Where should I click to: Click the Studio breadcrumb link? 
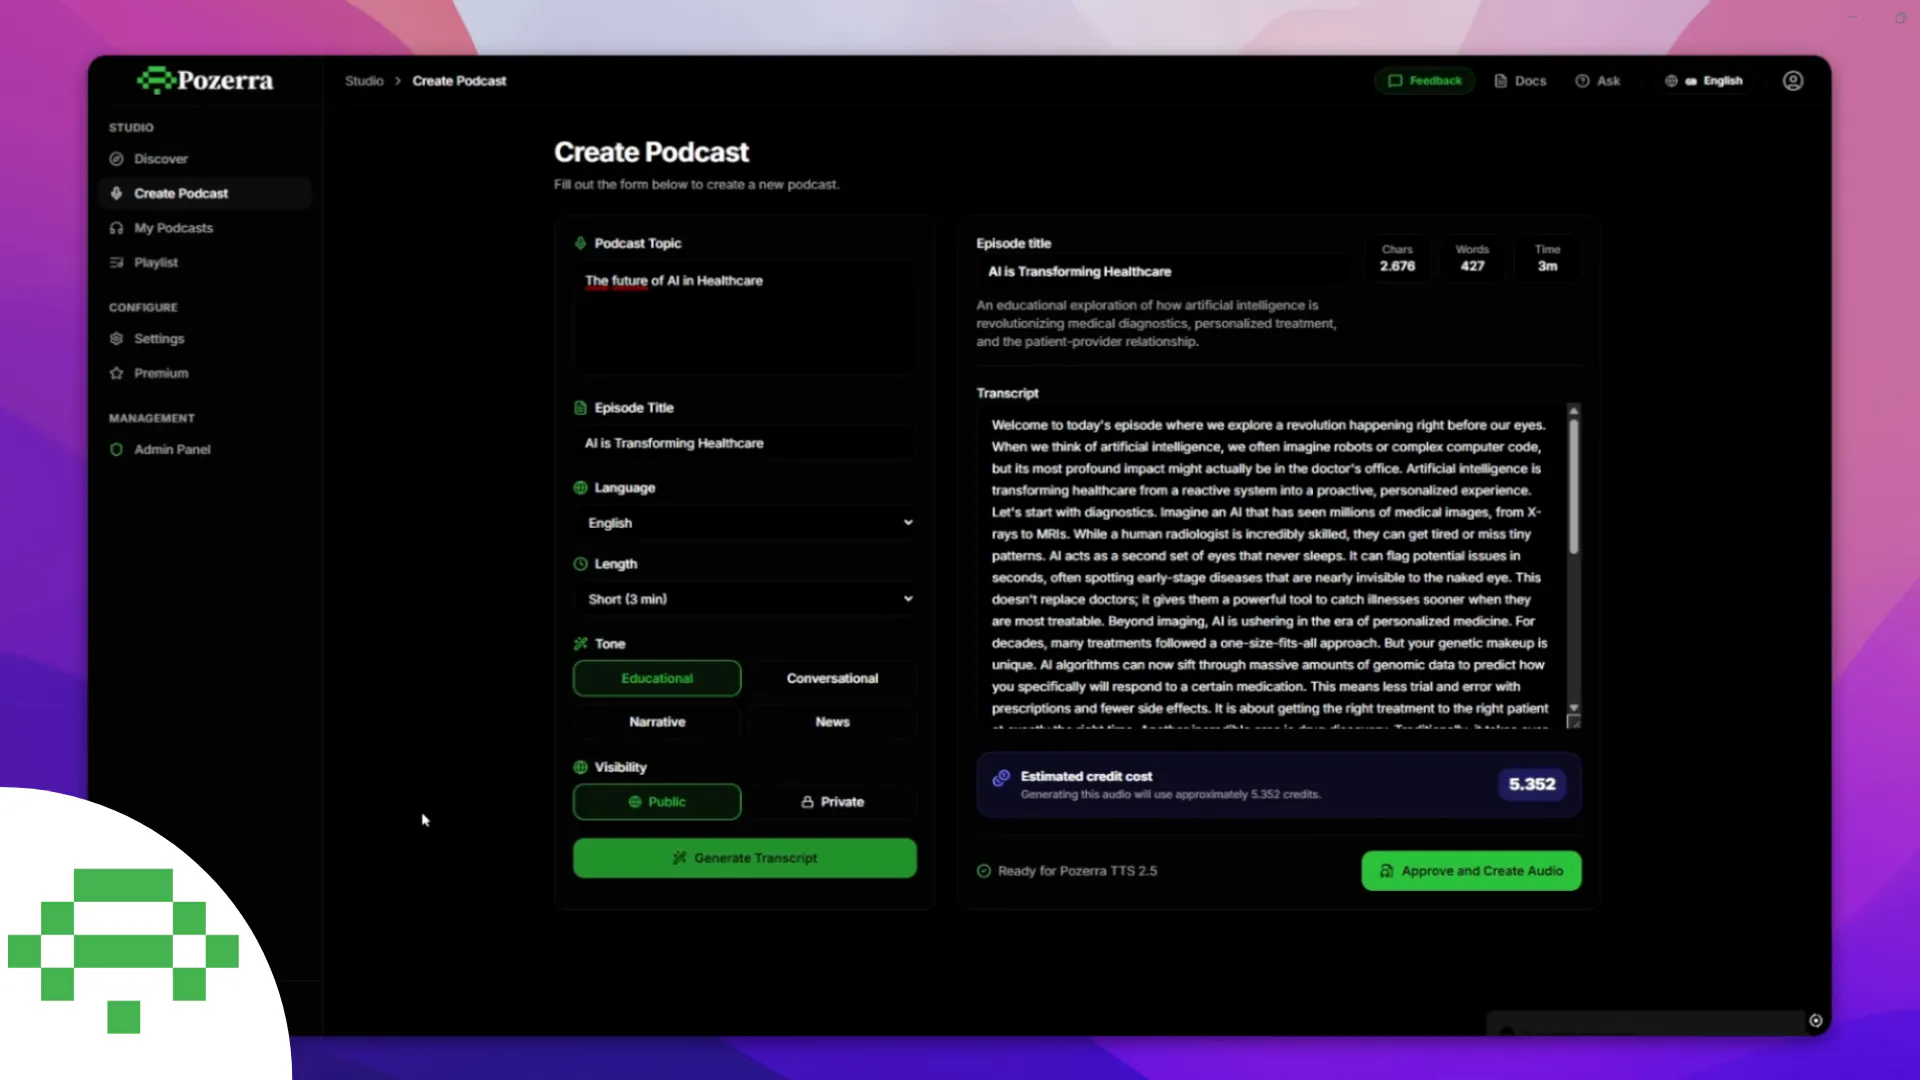tap(364, 81)
